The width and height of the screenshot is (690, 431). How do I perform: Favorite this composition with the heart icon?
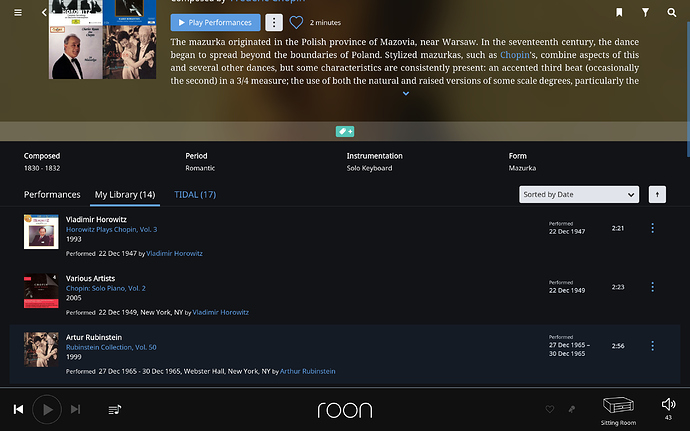(296, 22)
